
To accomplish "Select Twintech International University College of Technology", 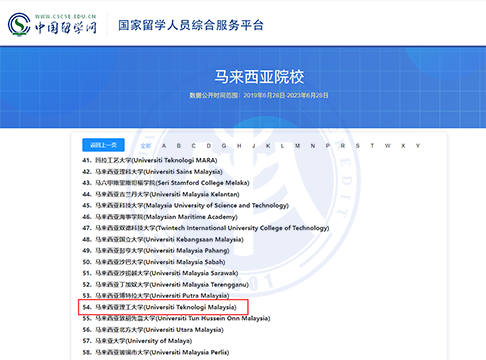I will [206, 228].
